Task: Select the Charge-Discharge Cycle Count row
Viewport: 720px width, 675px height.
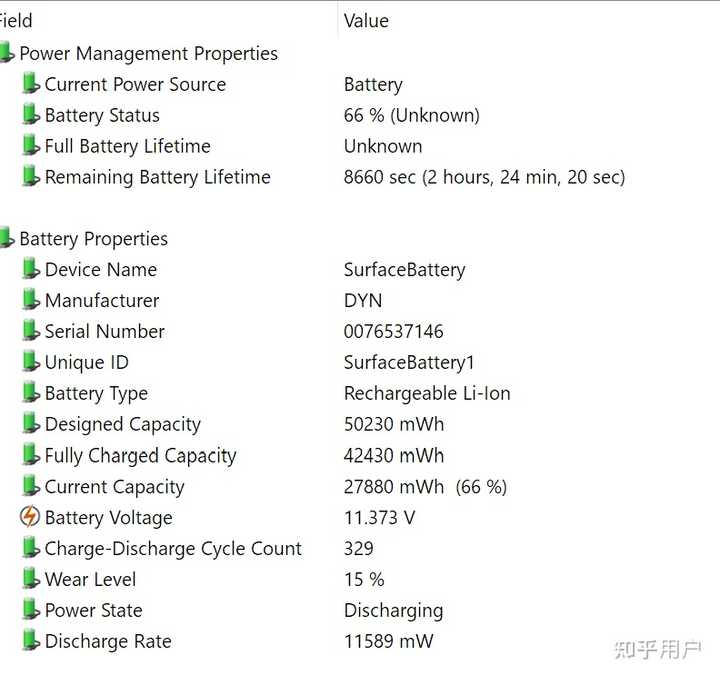Action: 360,548
